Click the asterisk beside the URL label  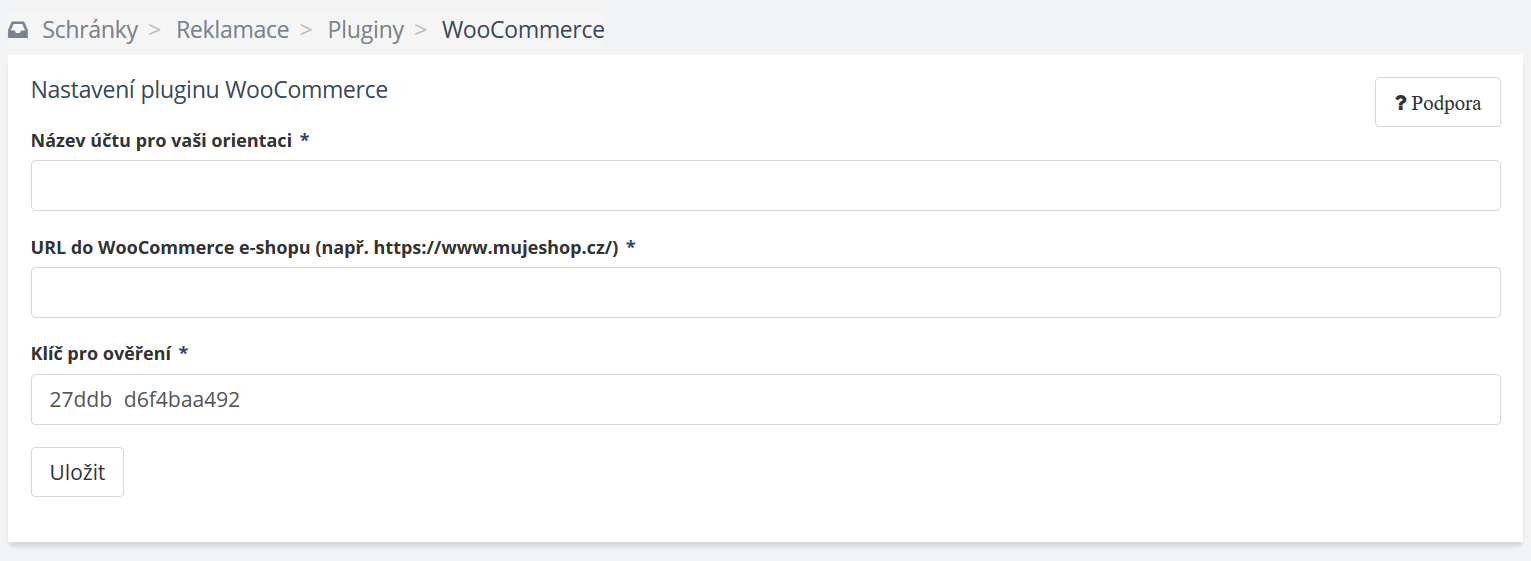pyautogui.click(x=631, y=247)
